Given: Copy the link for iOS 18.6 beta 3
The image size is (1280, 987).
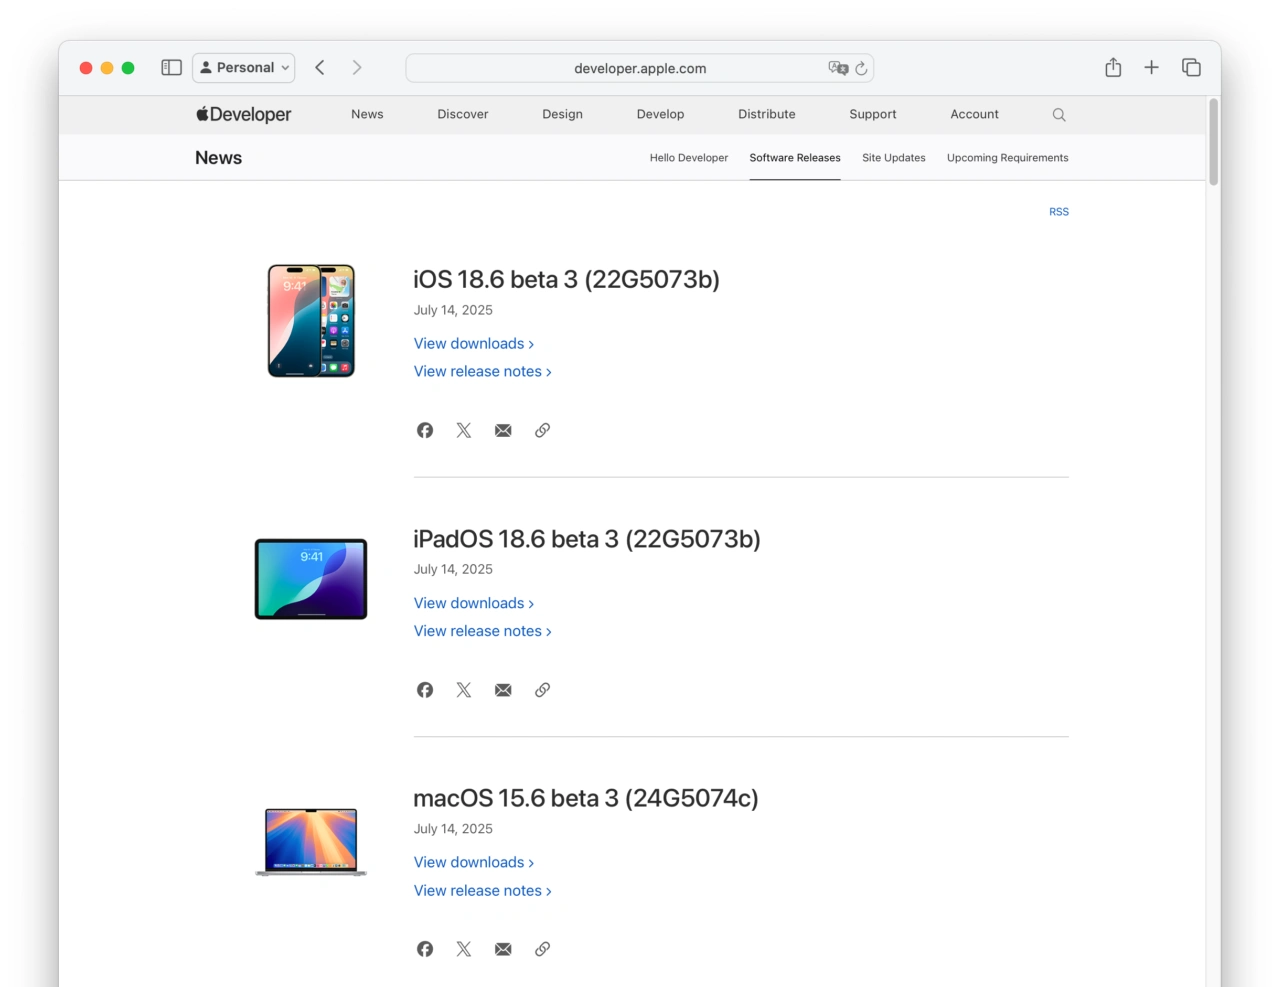Looking at the screenshot, I should [x=542, y=430].
